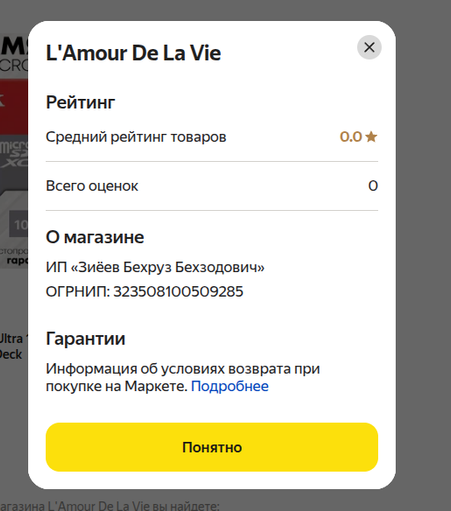Click the total ratings count 0
This screenshot has height=511, width=451.
pos(373,186)
